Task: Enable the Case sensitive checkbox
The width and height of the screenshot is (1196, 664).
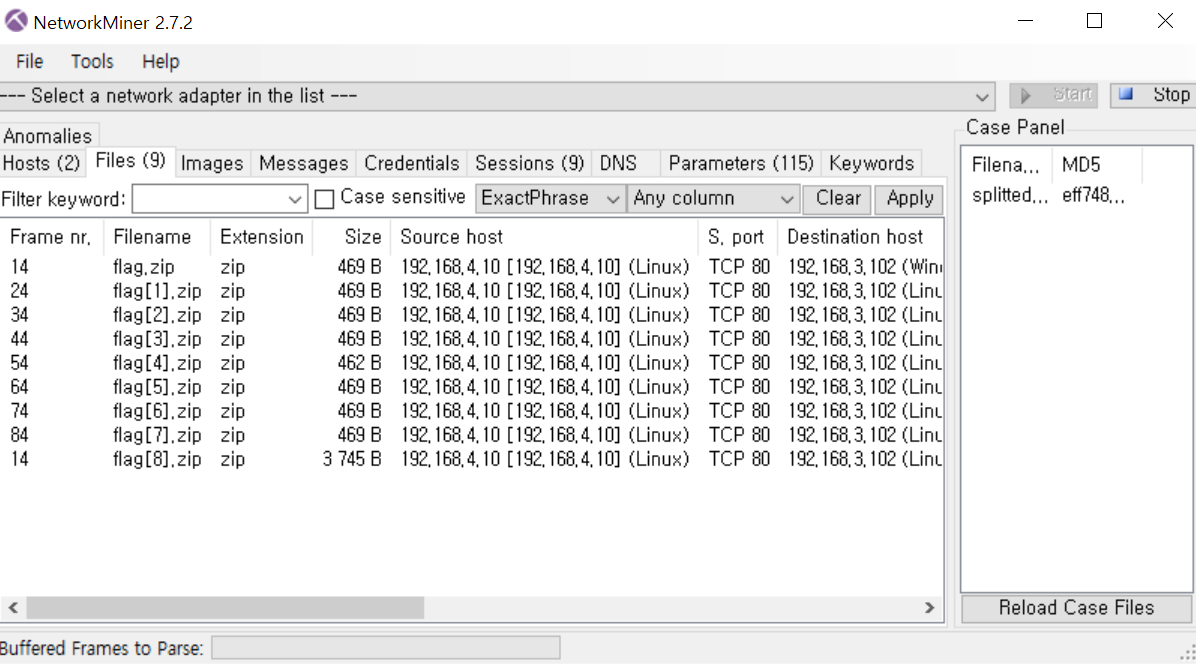Action: (x=324, y=199)
